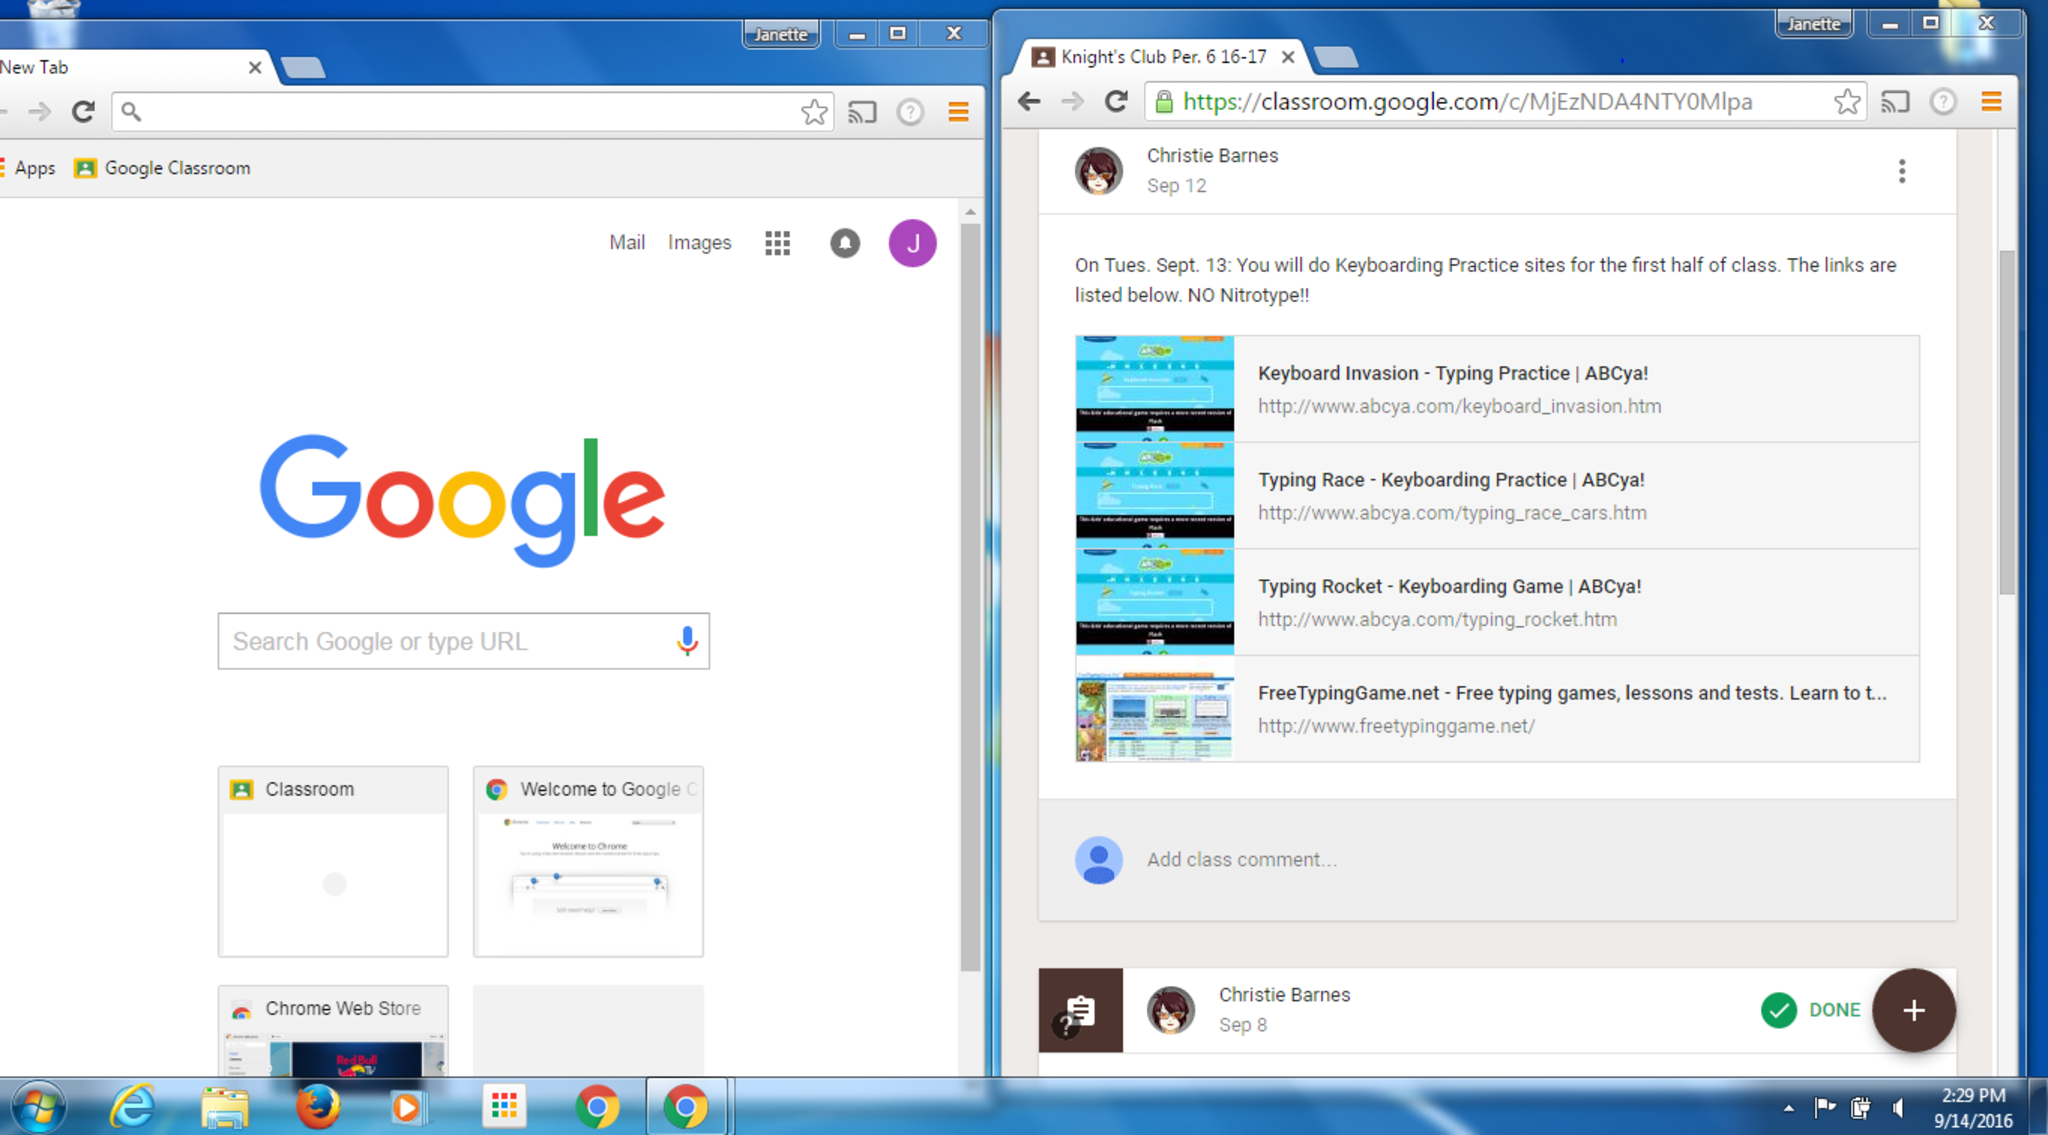This screenshot has height=1135, width=2048.
Task: Click the voice search microphone icon
Action: tap(687, 641)
